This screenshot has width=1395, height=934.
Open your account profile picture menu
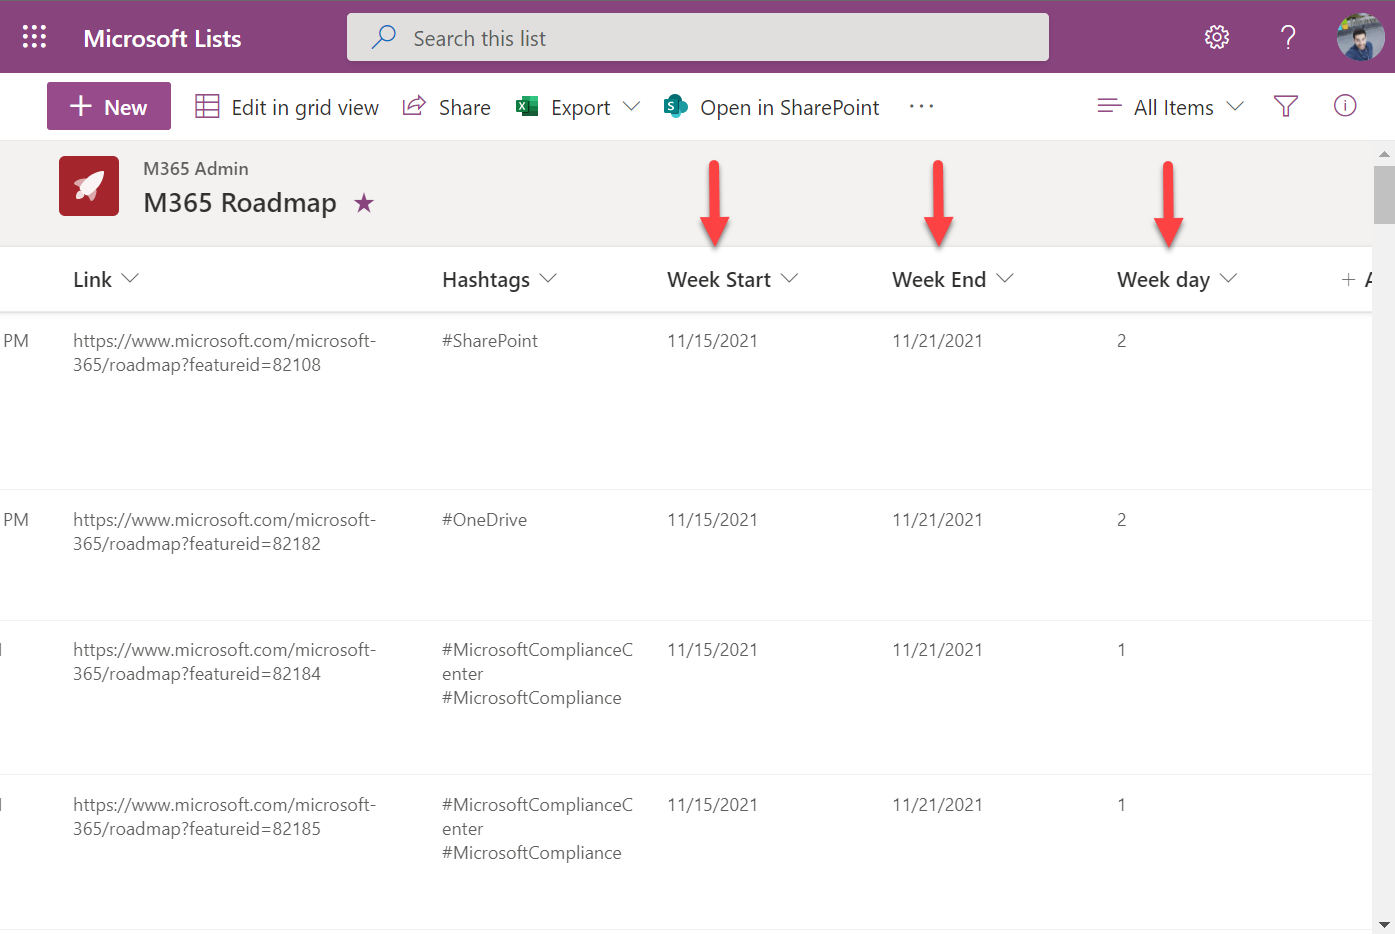coord(1359,37)
